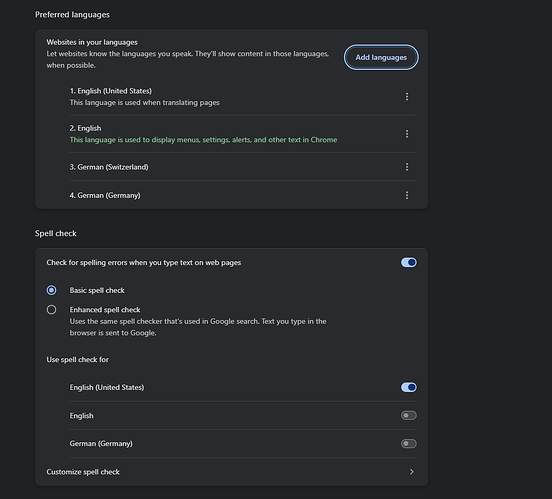The height and width of the screenshot is (499, 552).
Task: Click the English (United States) preferred language row
Action: (x=243, y=96)
